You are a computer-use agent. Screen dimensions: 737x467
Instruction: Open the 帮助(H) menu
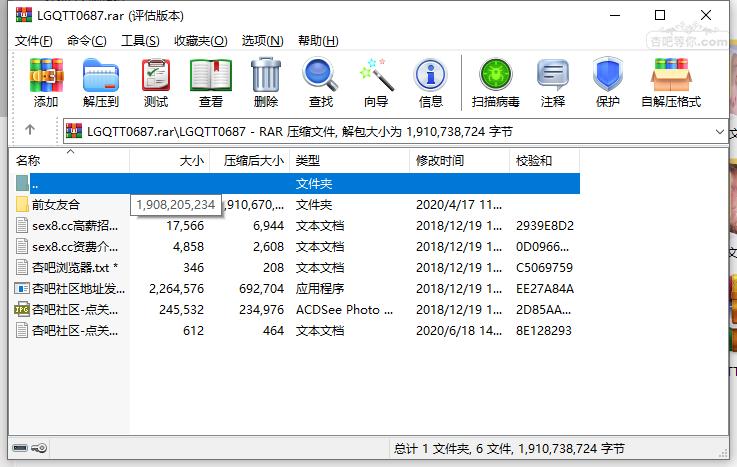pos(318,41)
